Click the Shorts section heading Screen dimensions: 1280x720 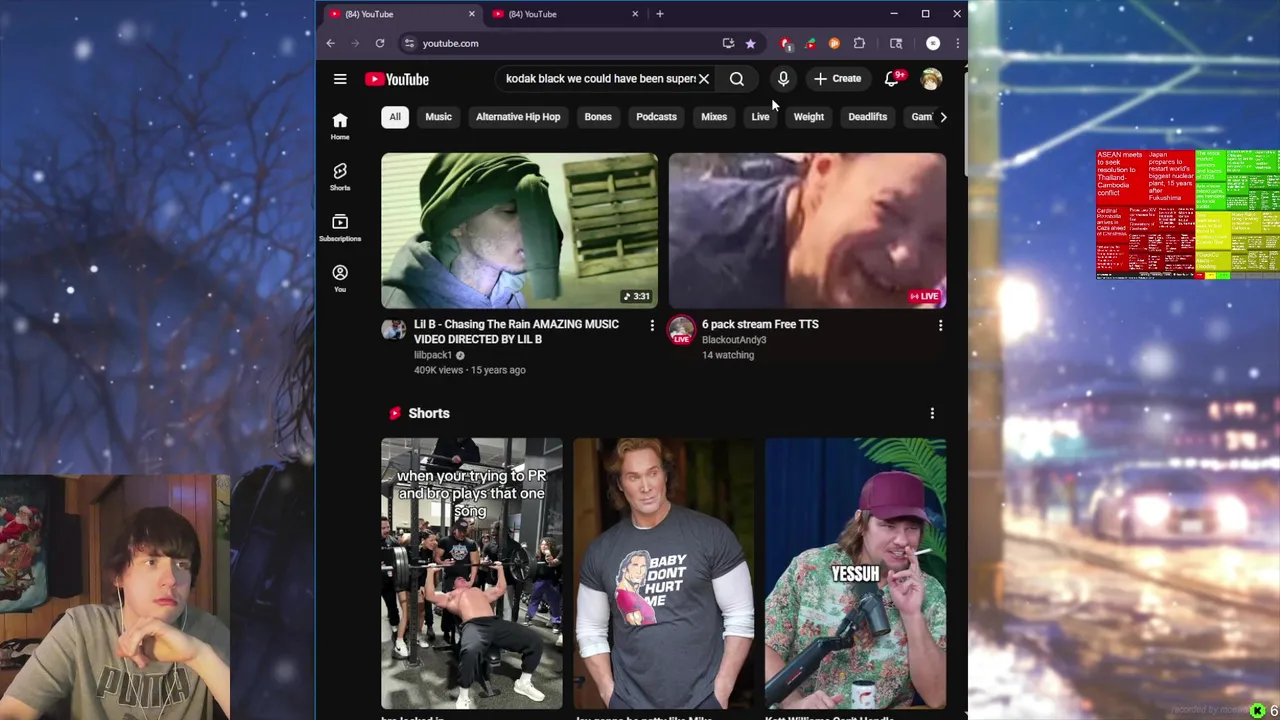pyautogui.click(x=429, y=413)
